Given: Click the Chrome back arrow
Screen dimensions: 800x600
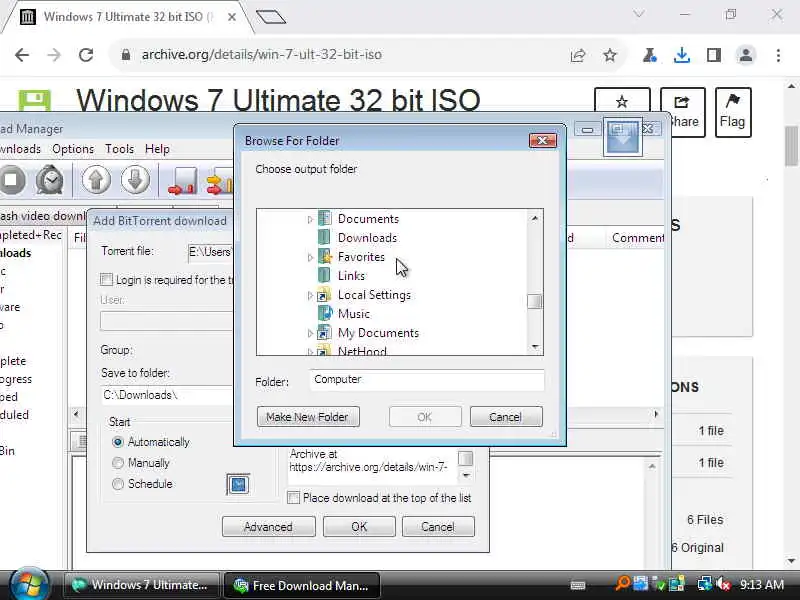Looking at the screenshot, I should coord(22,55).
